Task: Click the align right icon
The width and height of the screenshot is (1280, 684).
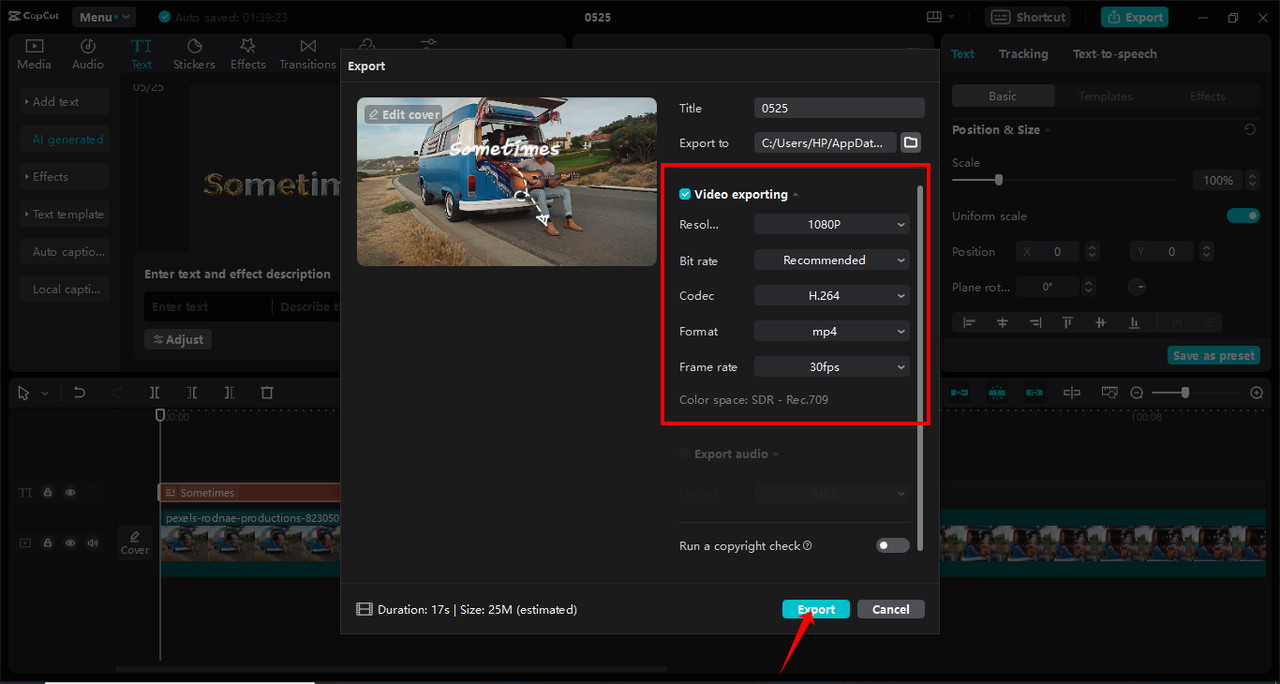Action: pos(1035,322)
